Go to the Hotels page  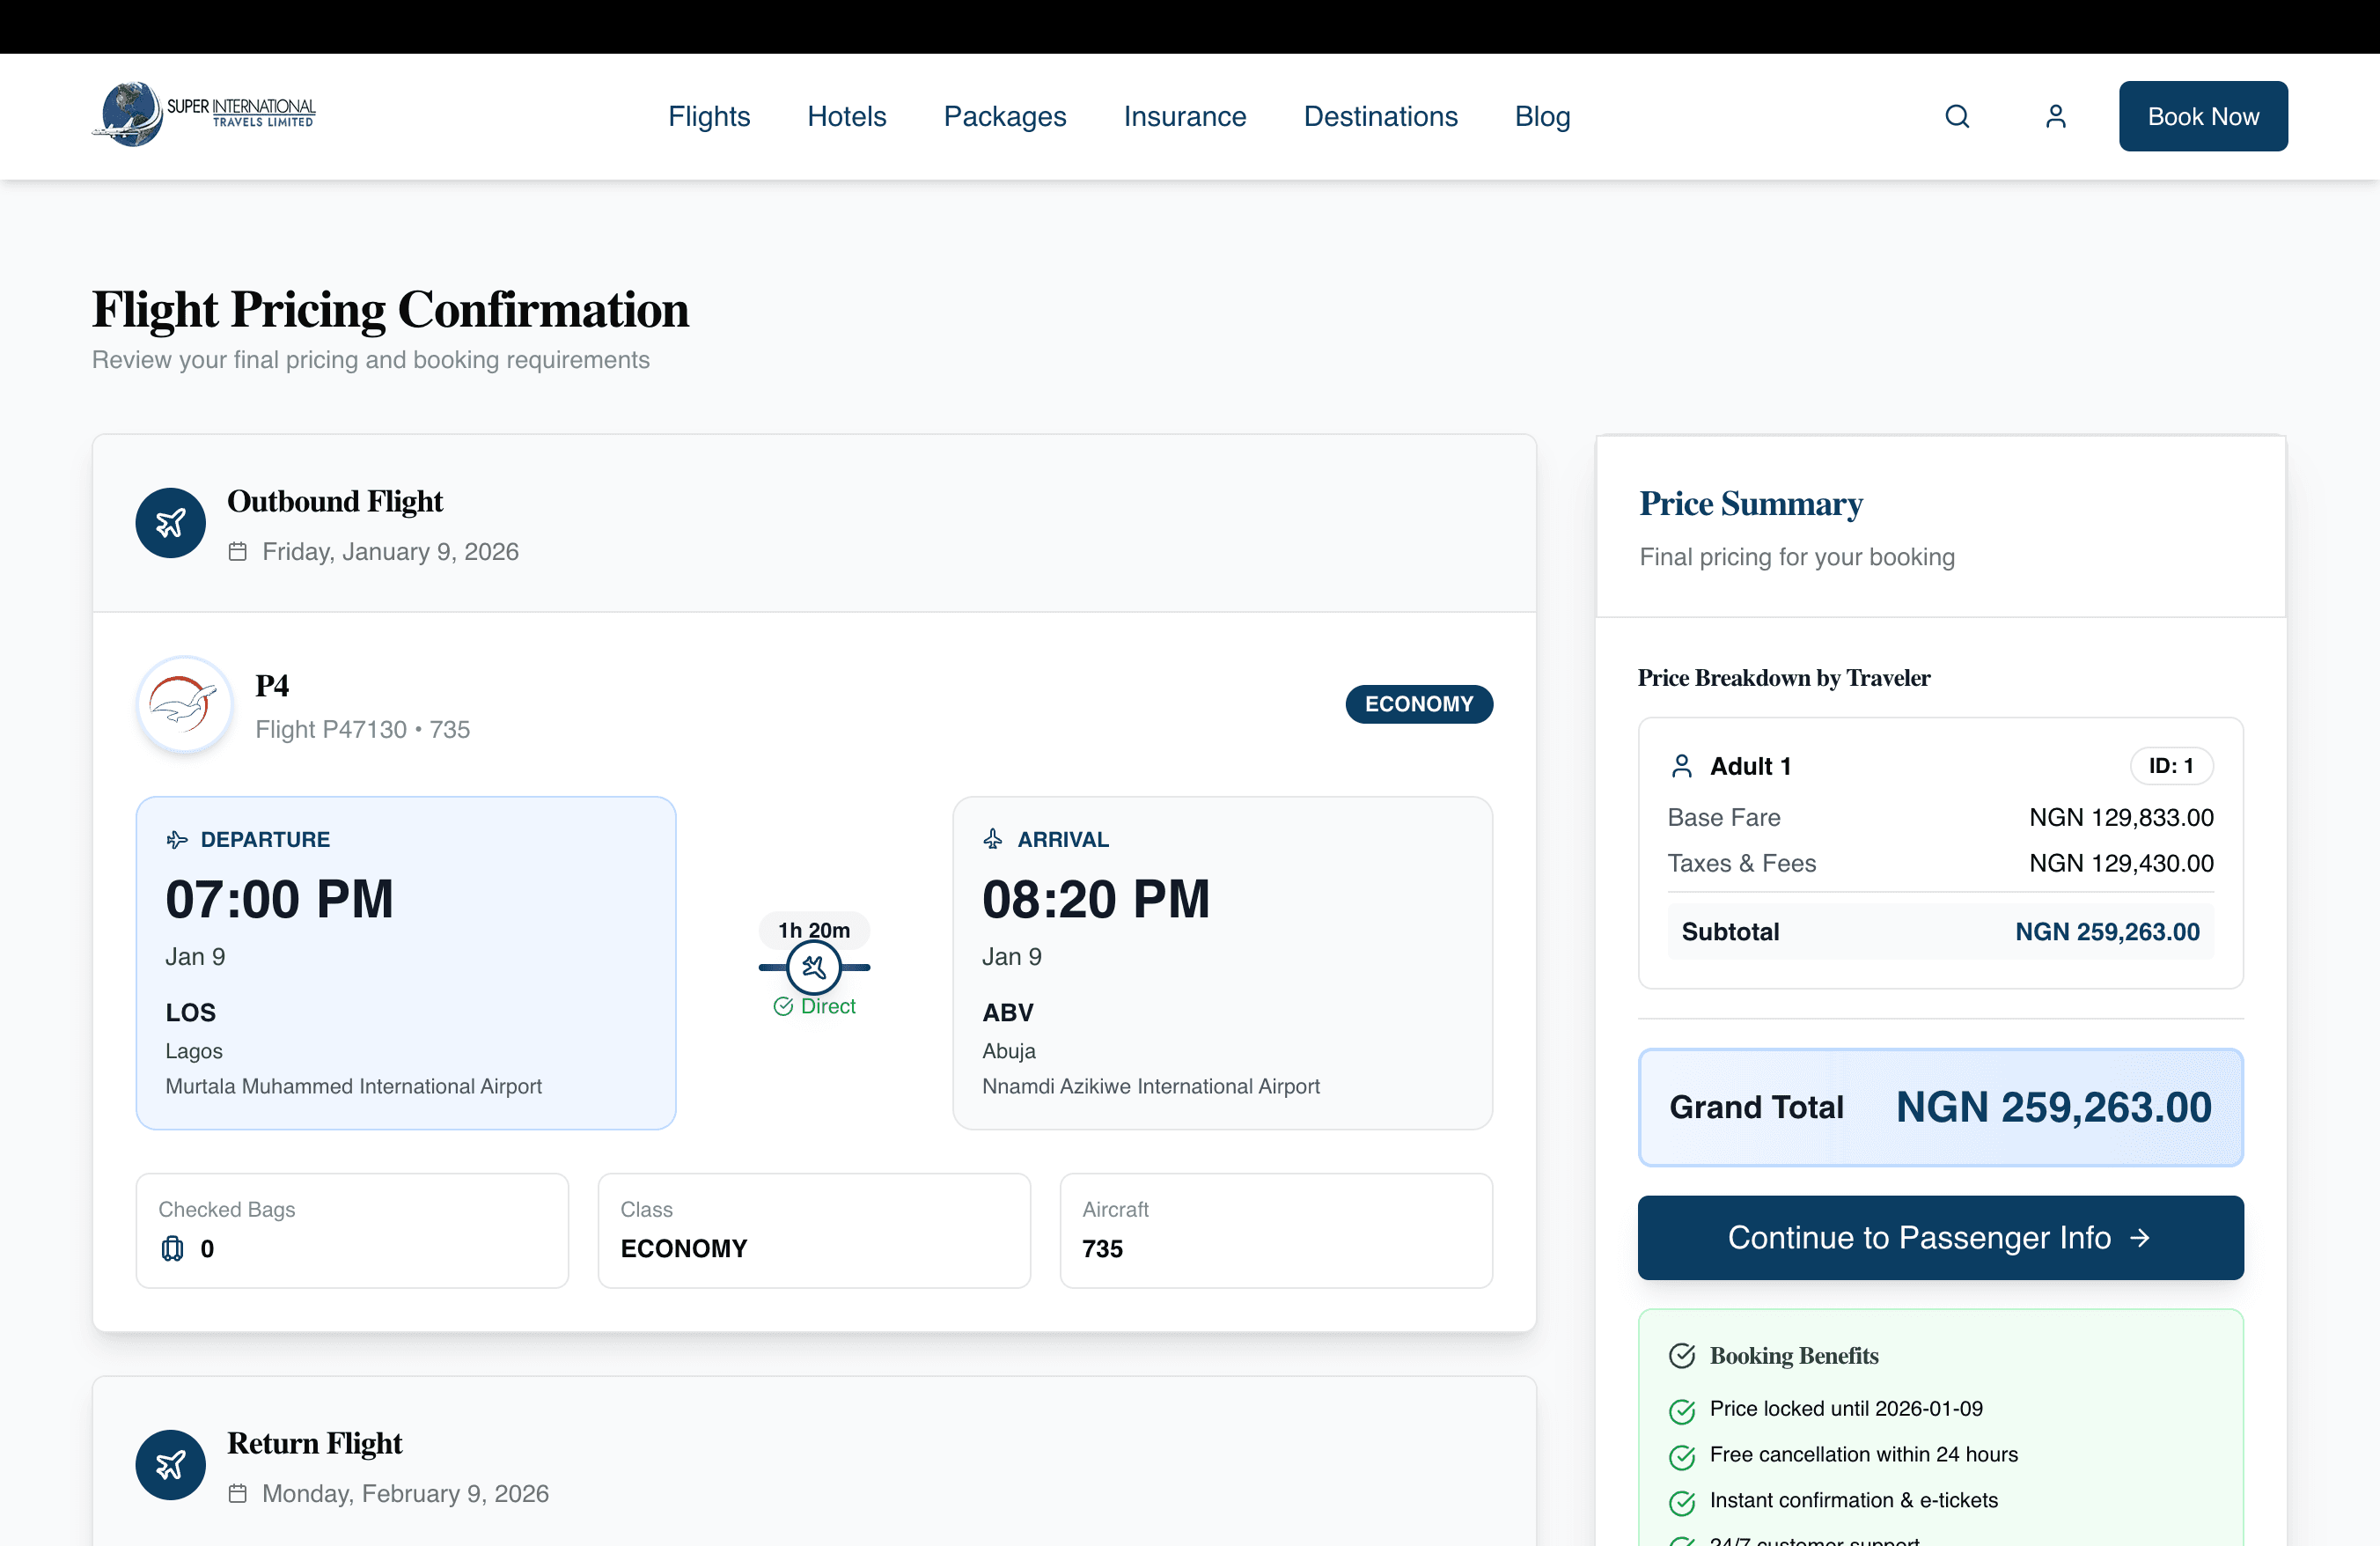(x=846, y=117)
